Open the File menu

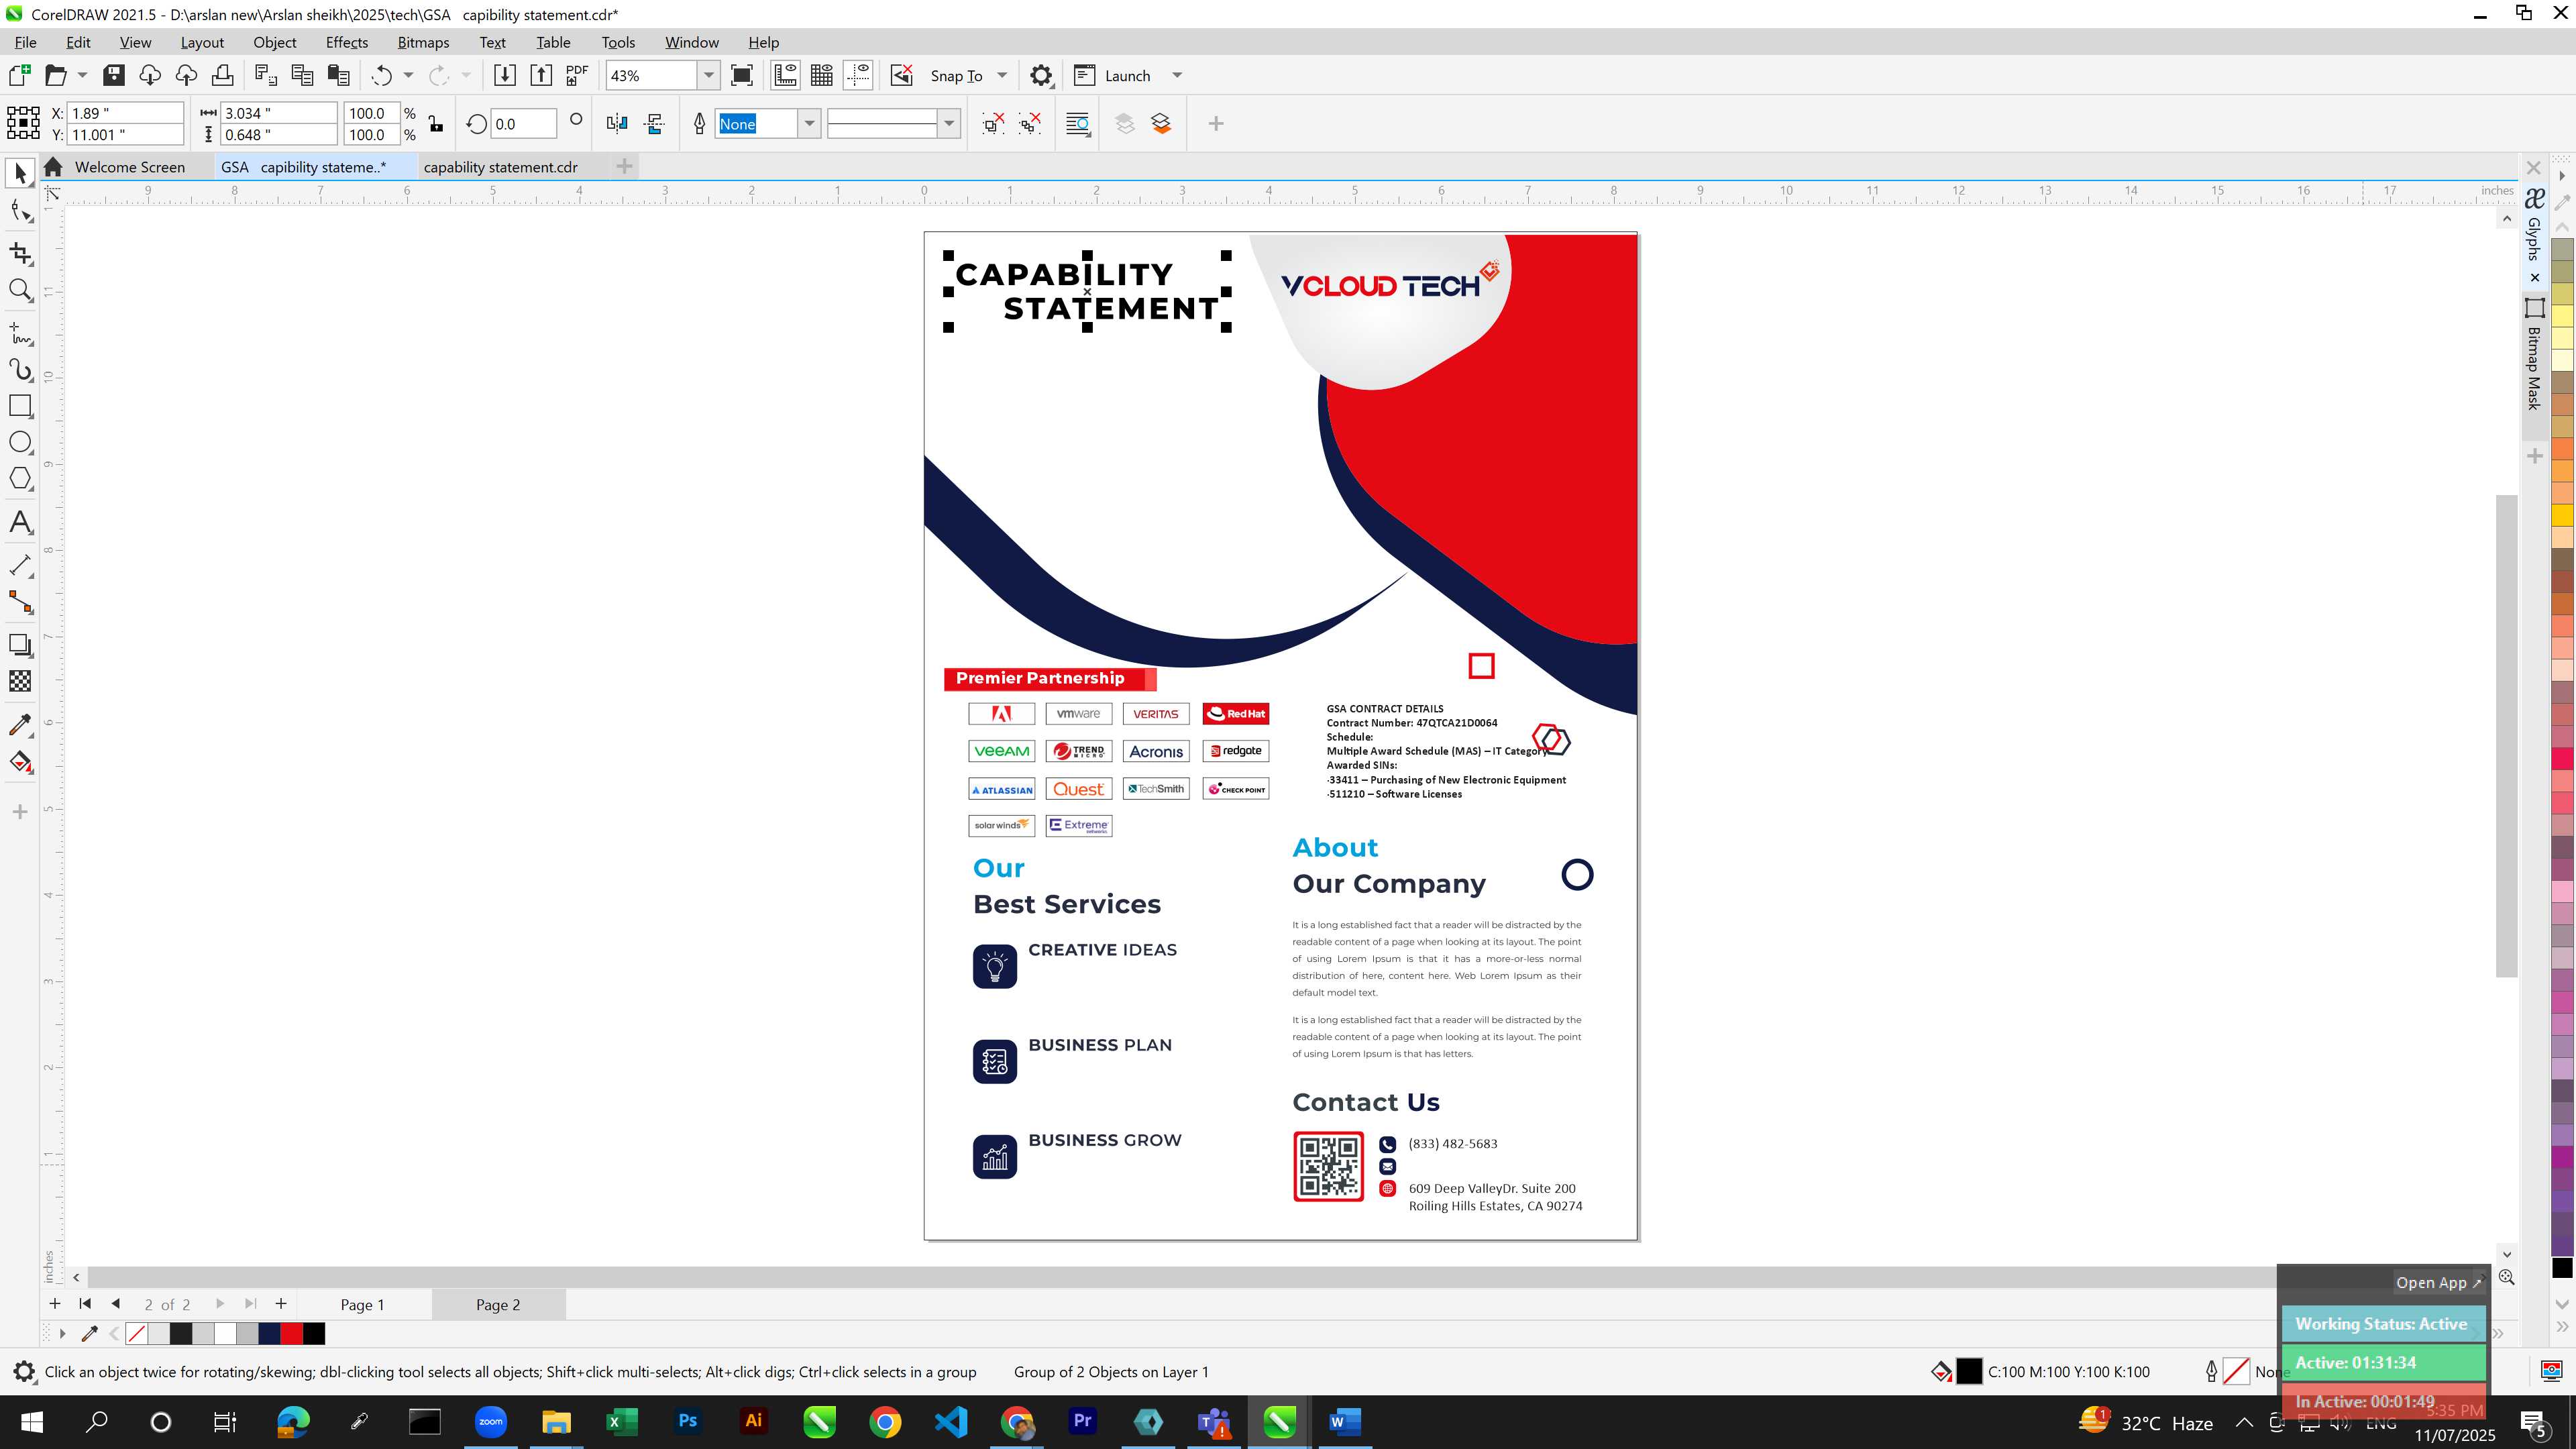pyautogui.click(x=26, y=42)
